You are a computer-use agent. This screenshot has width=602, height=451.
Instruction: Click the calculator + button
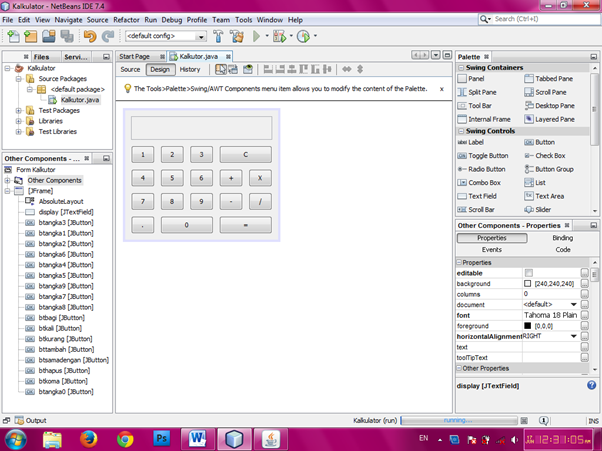(x=231, y=178)
